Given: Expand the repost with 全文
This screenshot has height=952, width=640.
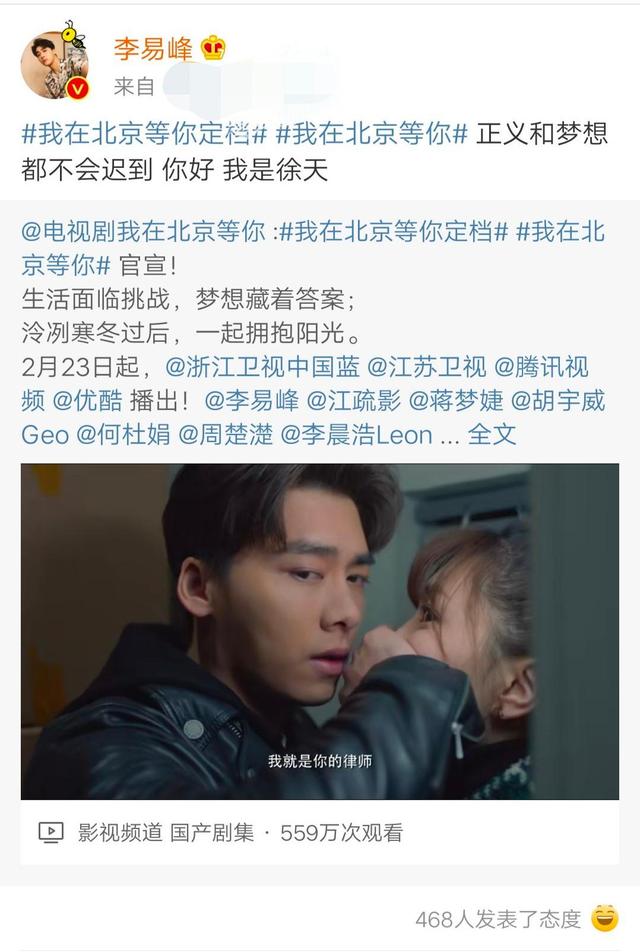Looking at the screenshot, I should point(492,435).
